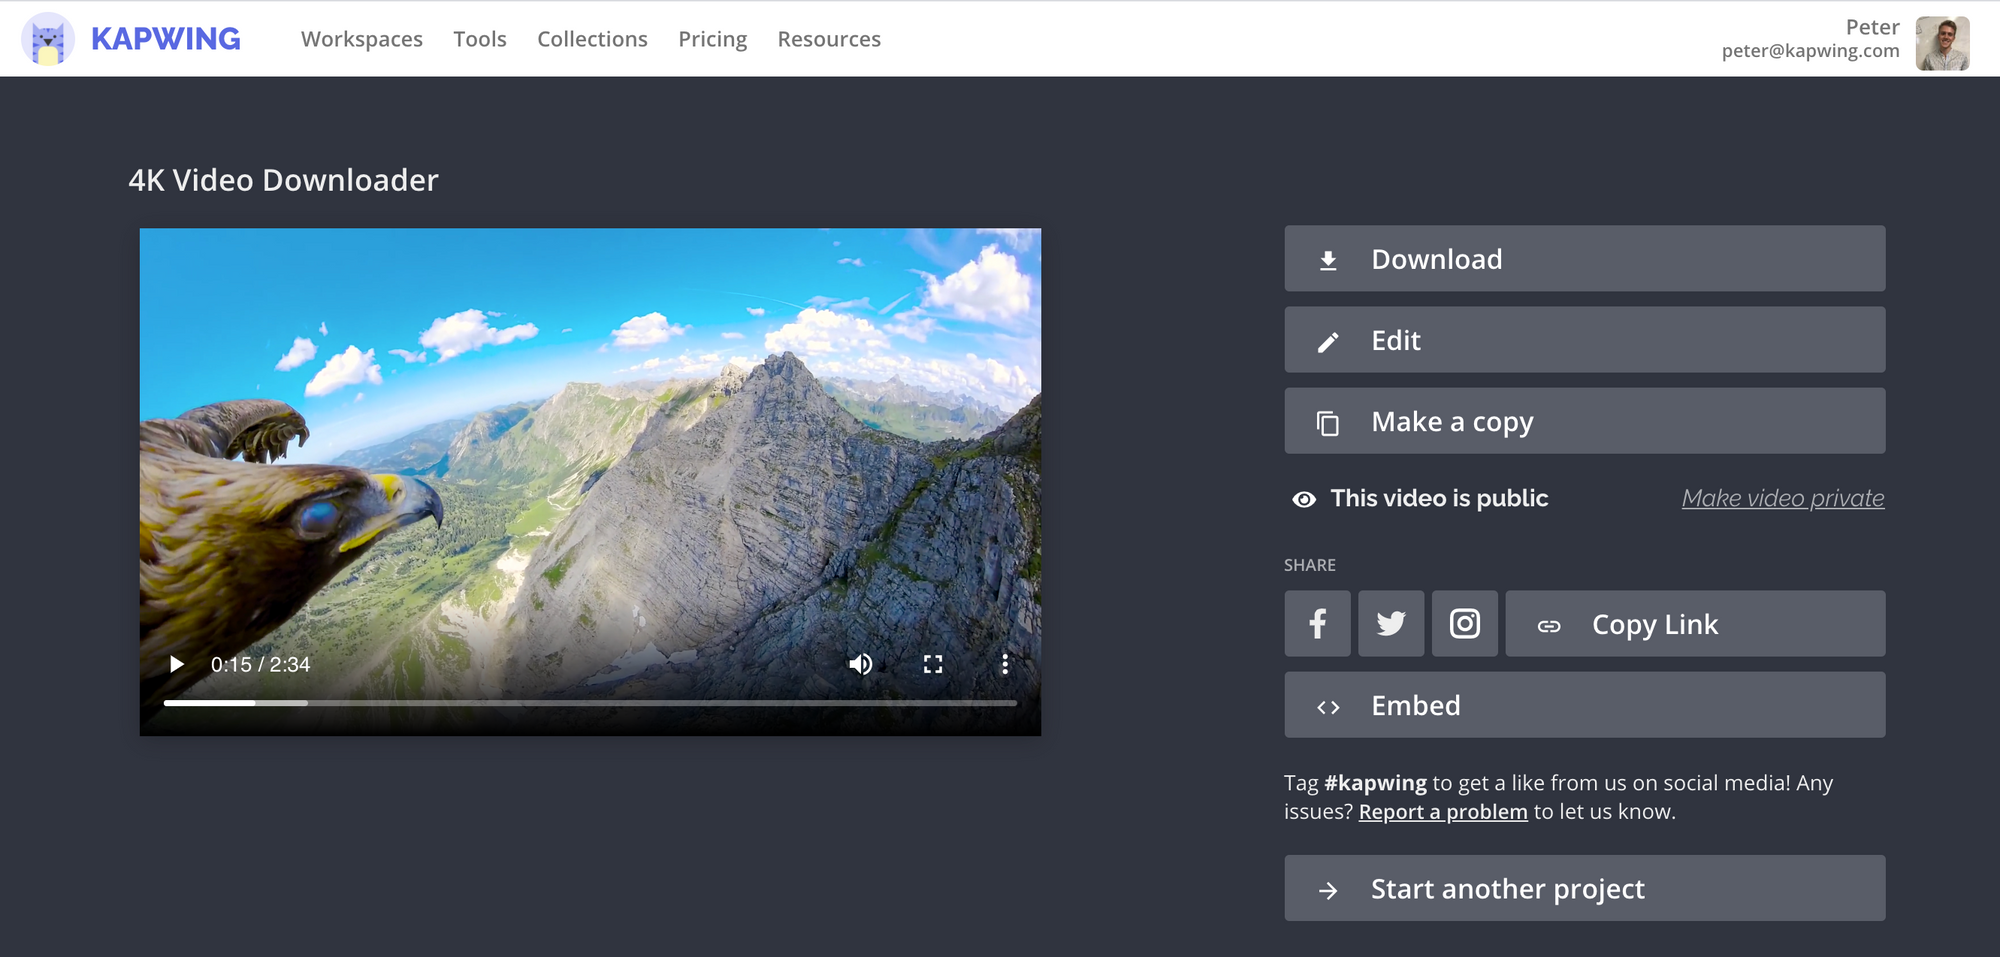Click the Edit button
This screenshot has width=2000, height=957.
1584,340
